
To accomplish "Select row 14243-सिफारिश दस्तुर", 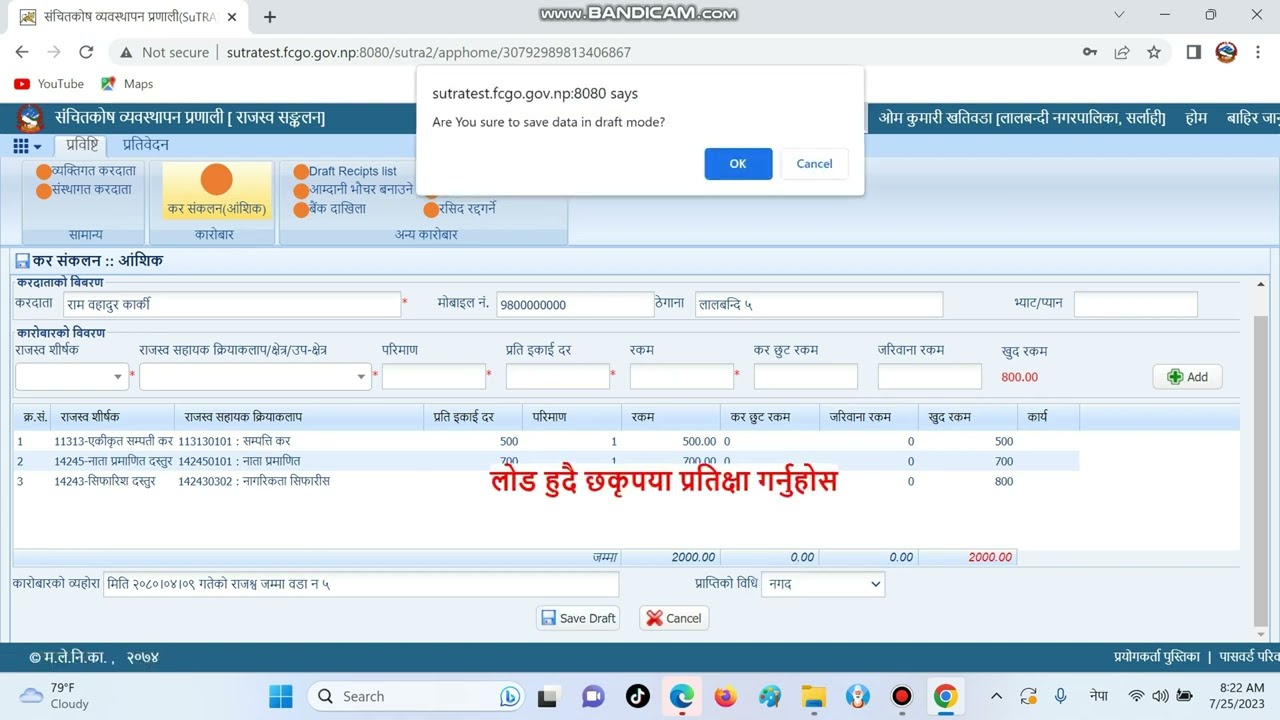I will 546,481.
